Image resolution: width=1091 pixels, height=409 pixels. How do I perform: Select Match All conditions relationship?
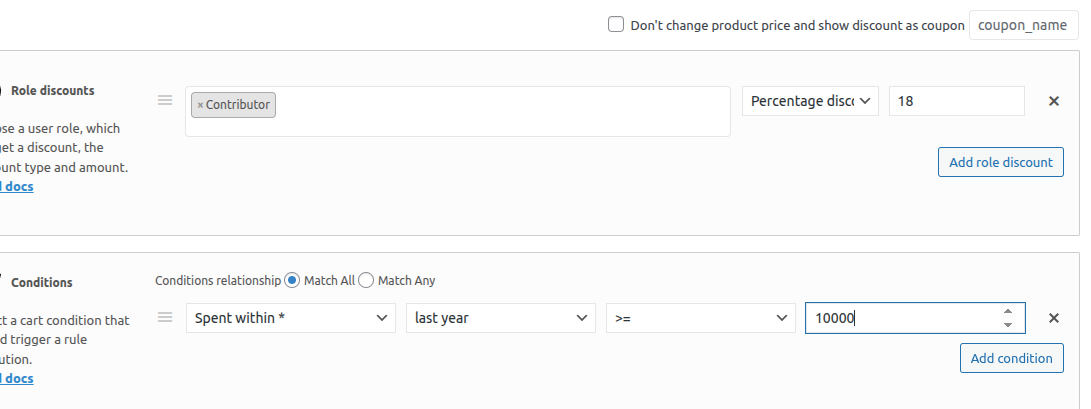292,281
